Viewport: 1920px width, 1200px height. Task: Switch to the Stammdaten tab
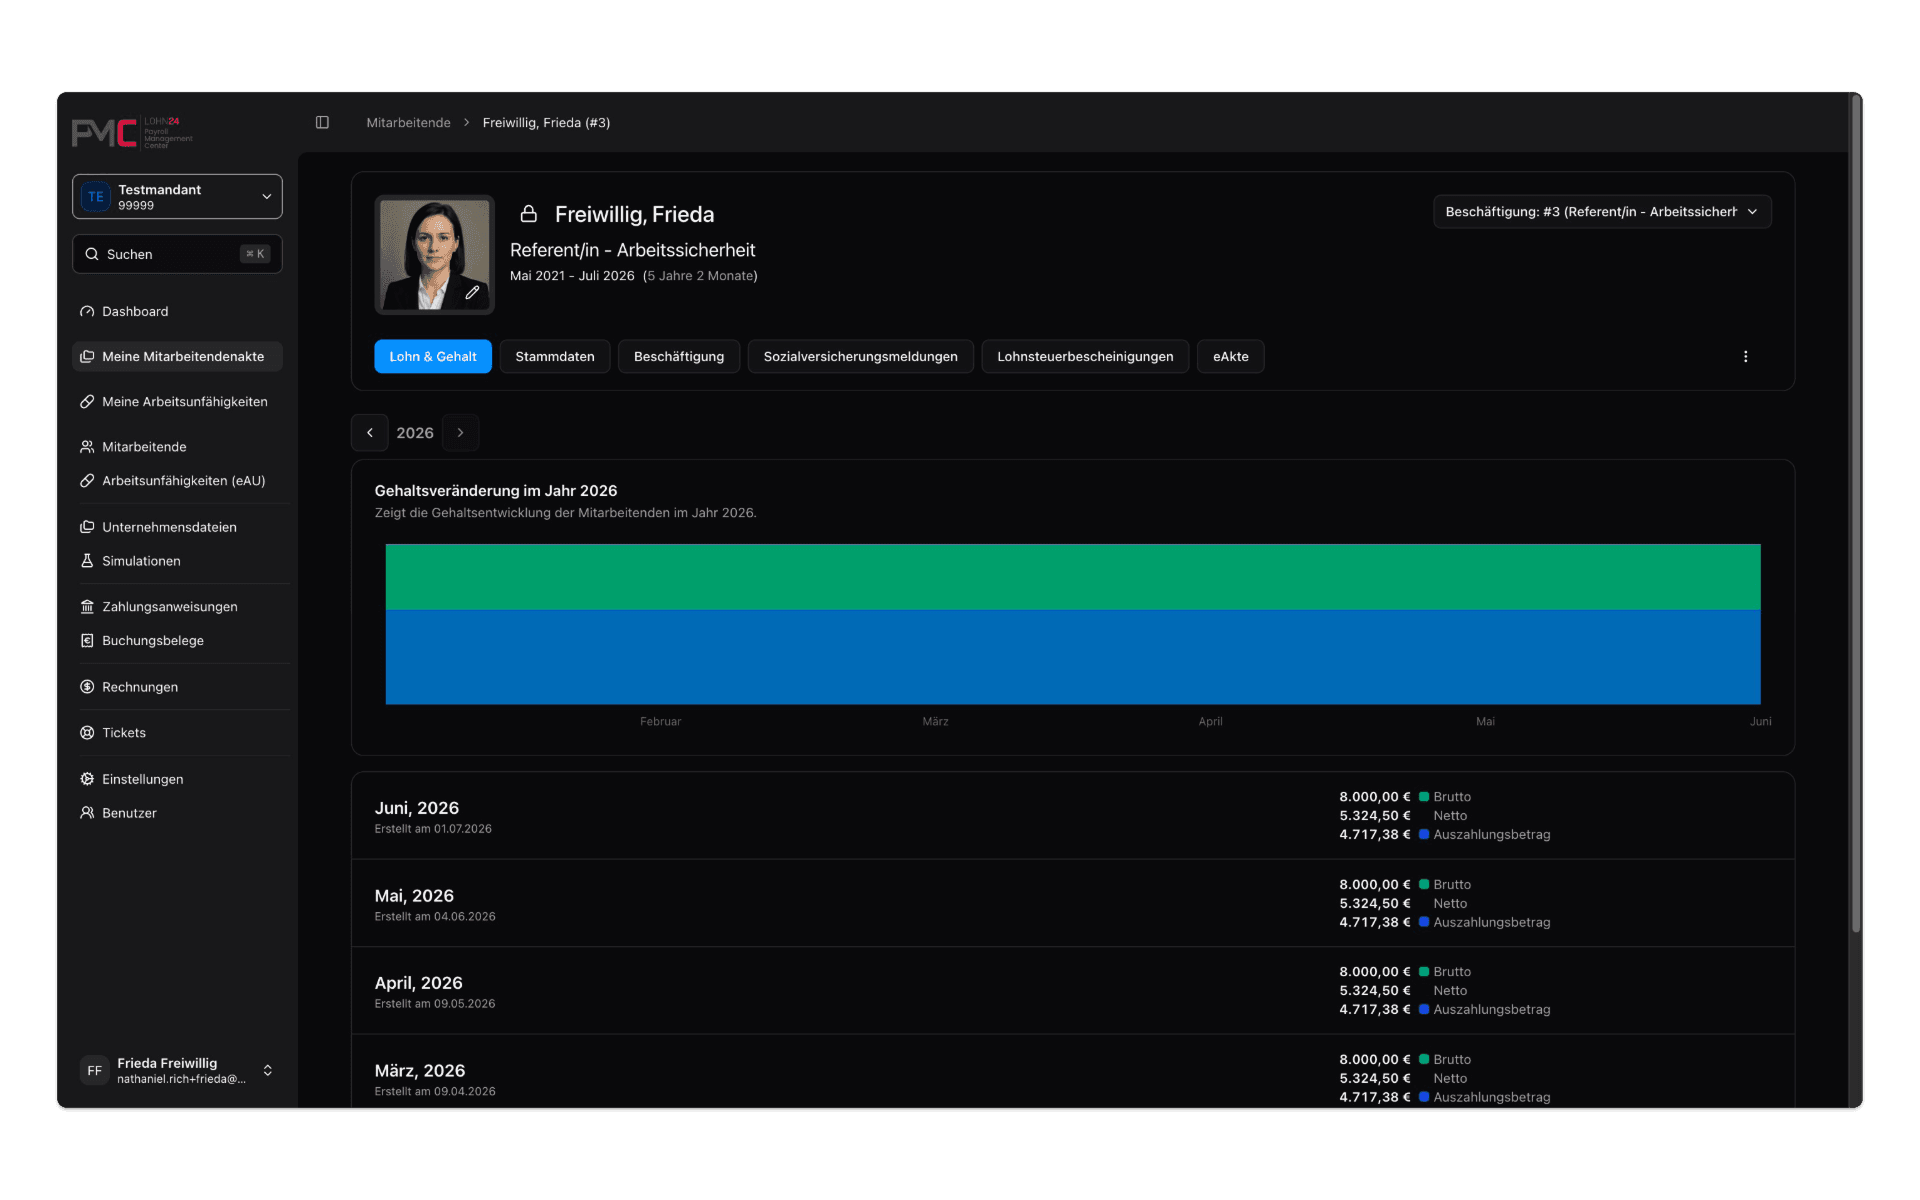point(555,357)
